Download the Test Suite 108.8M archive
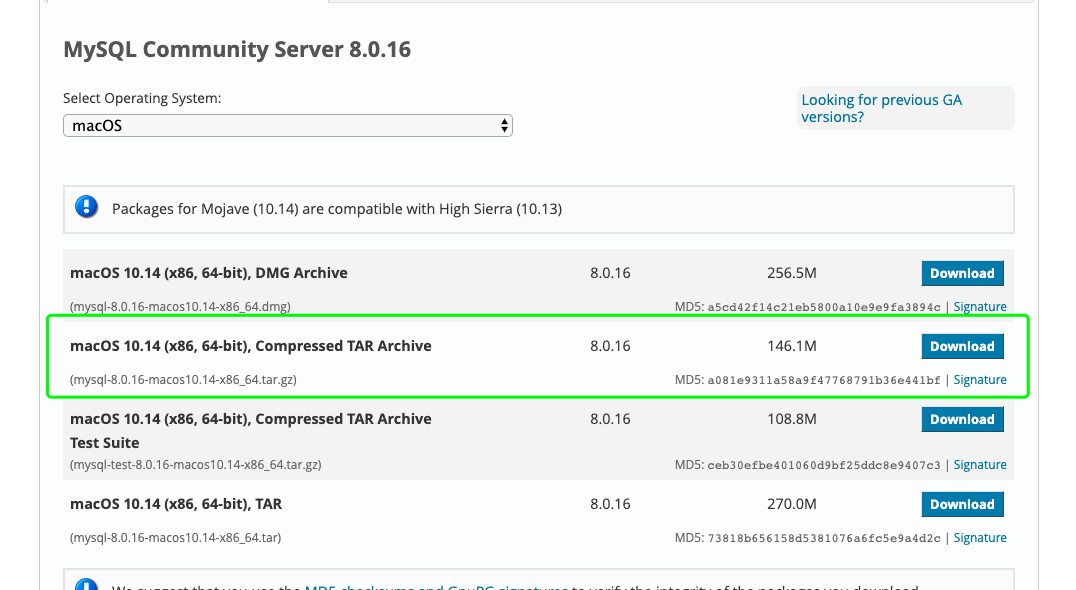The width and height of the screenshot is (1076, 590). [962, 419]
